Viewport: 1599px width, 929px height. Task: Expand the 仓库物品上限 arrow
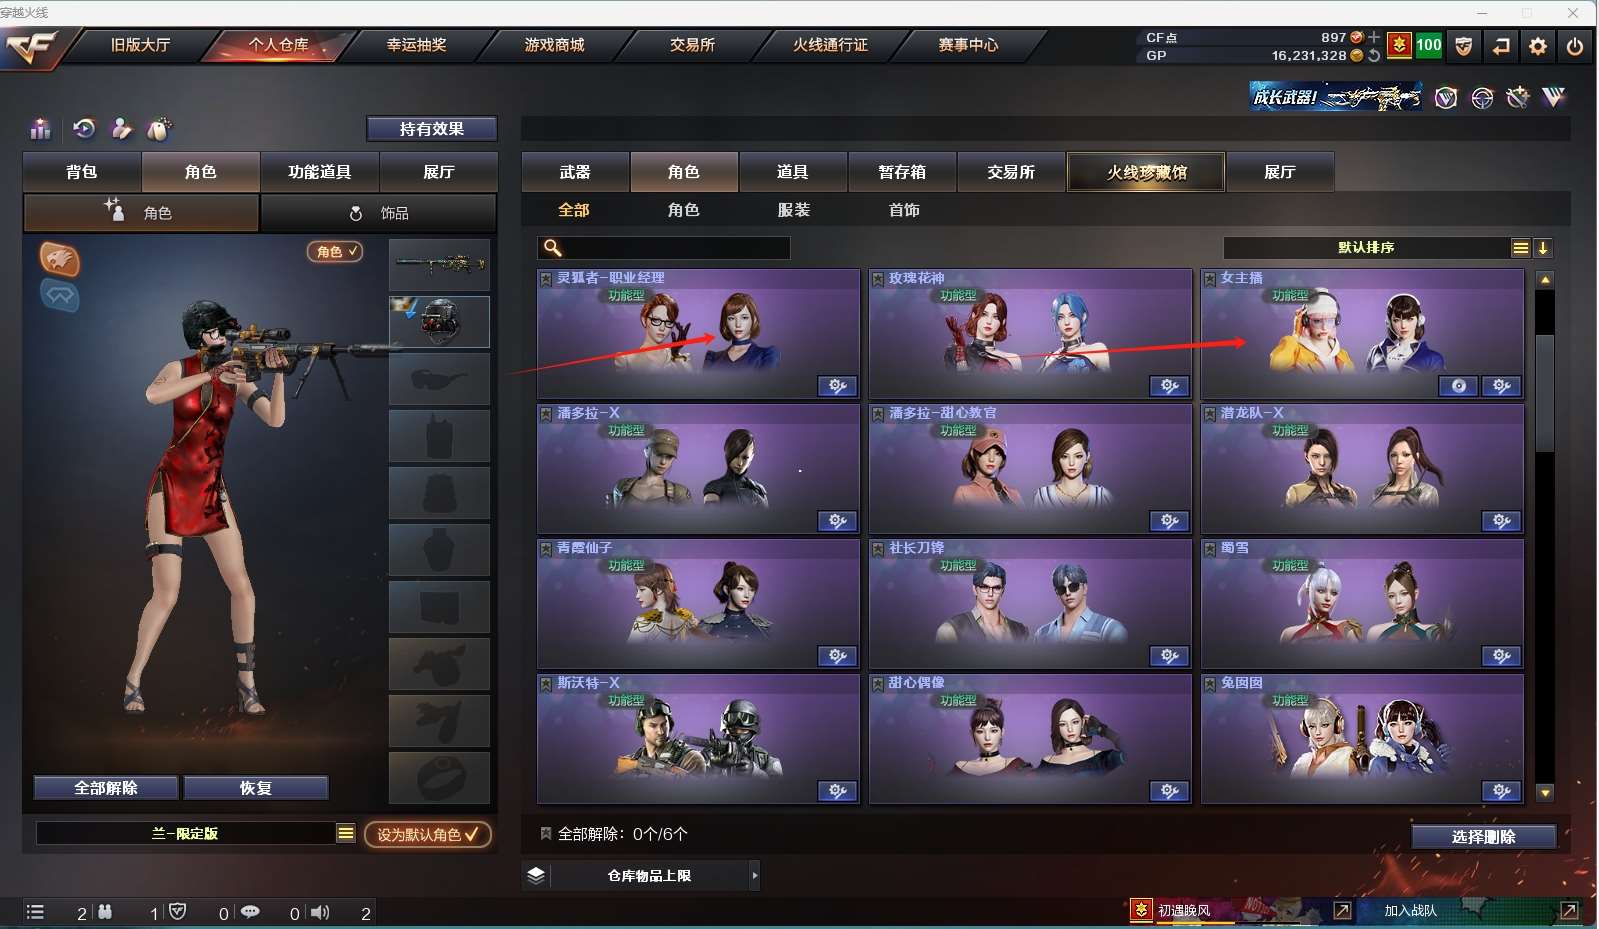[x=754, y=875]
